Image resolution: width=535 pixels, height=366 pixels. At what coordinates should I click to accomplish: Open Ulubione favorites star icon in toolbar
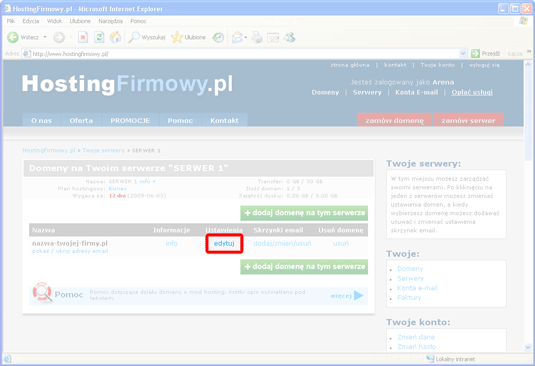(177, 37)
